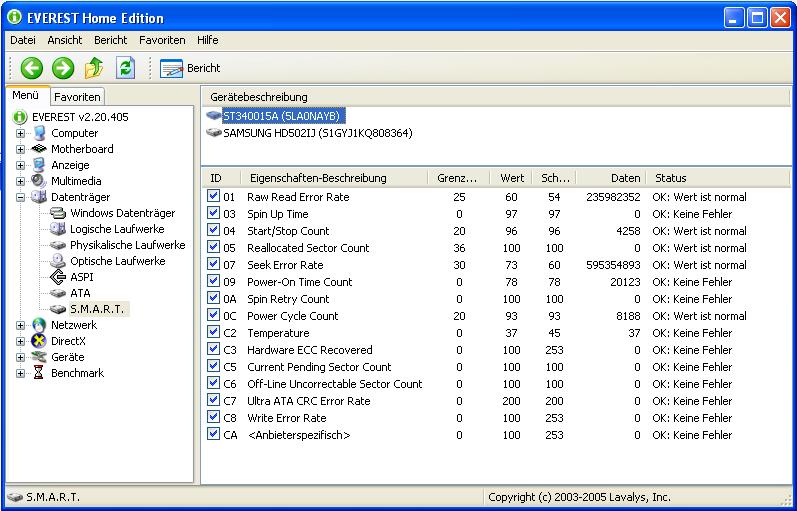Toggle the Seek Error Rate checkbox

213,264
